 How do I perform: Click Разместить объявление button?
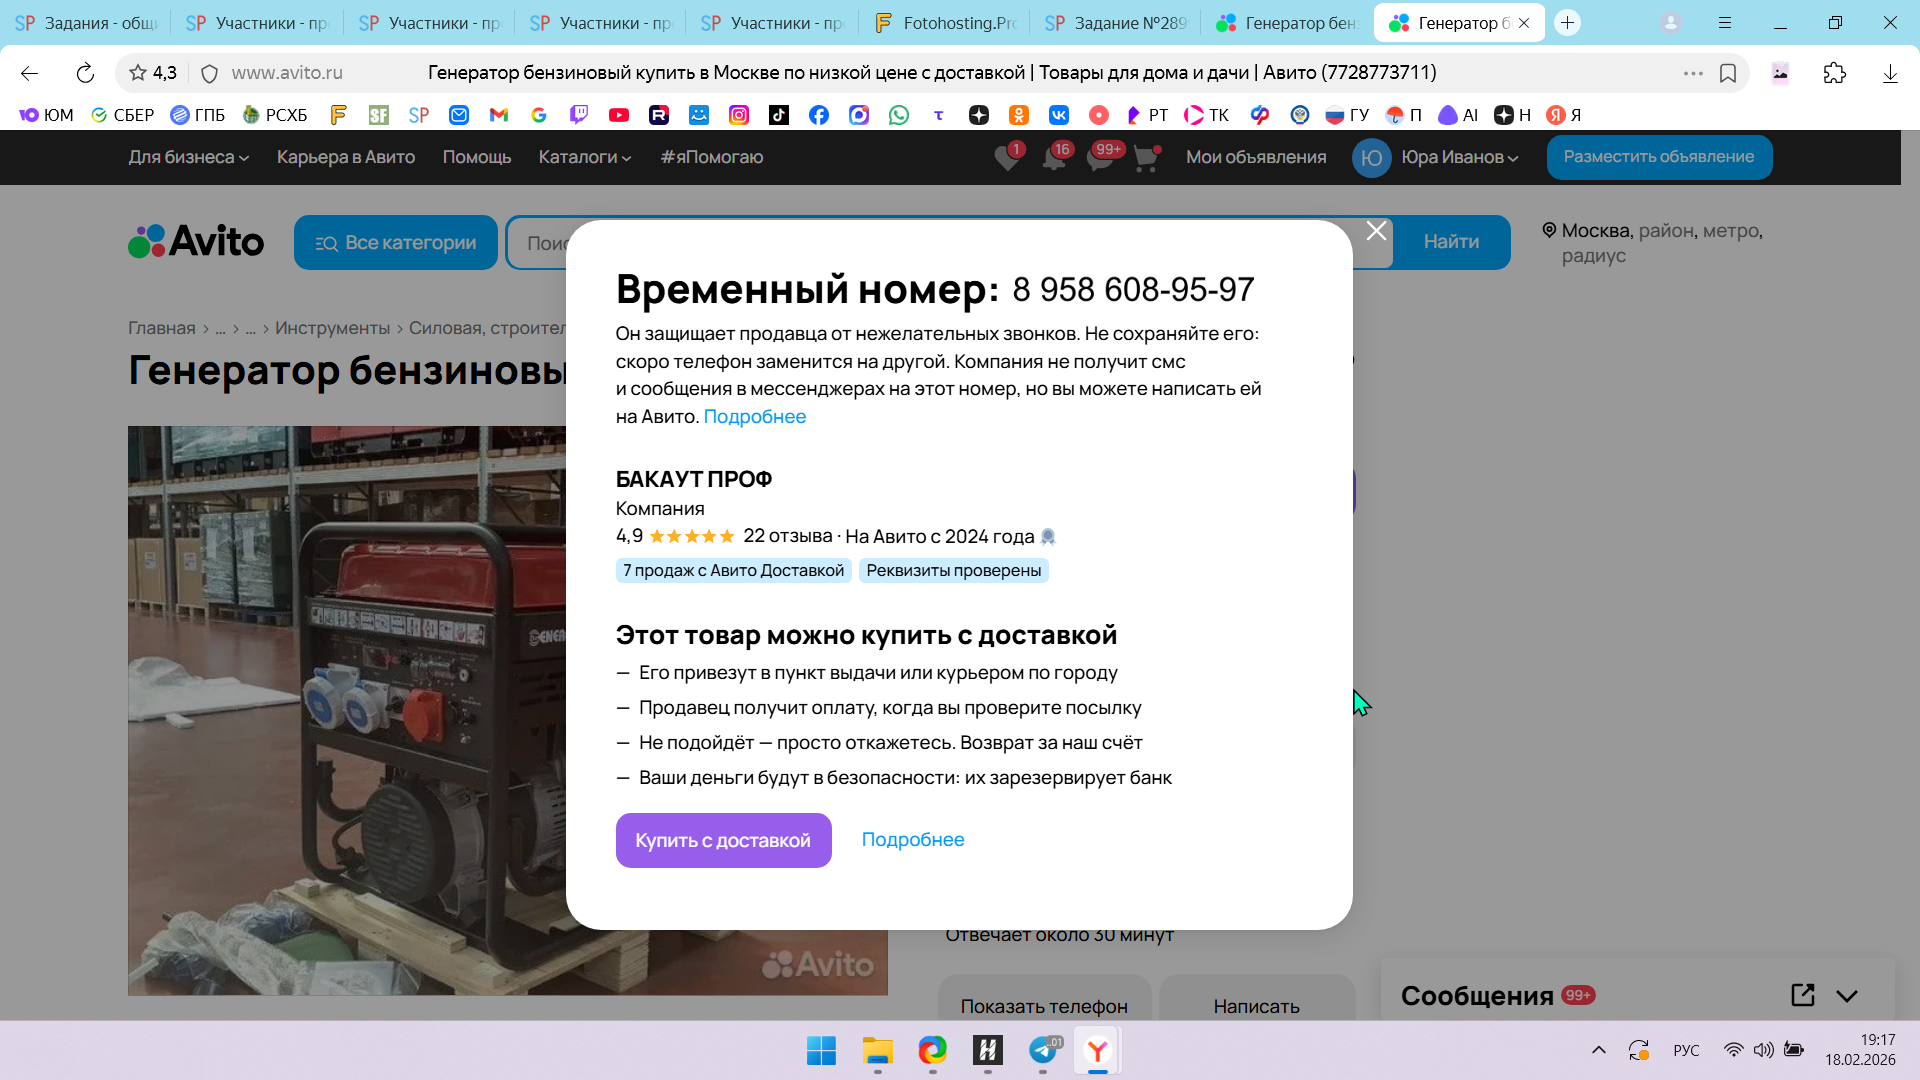[1658, 157]
